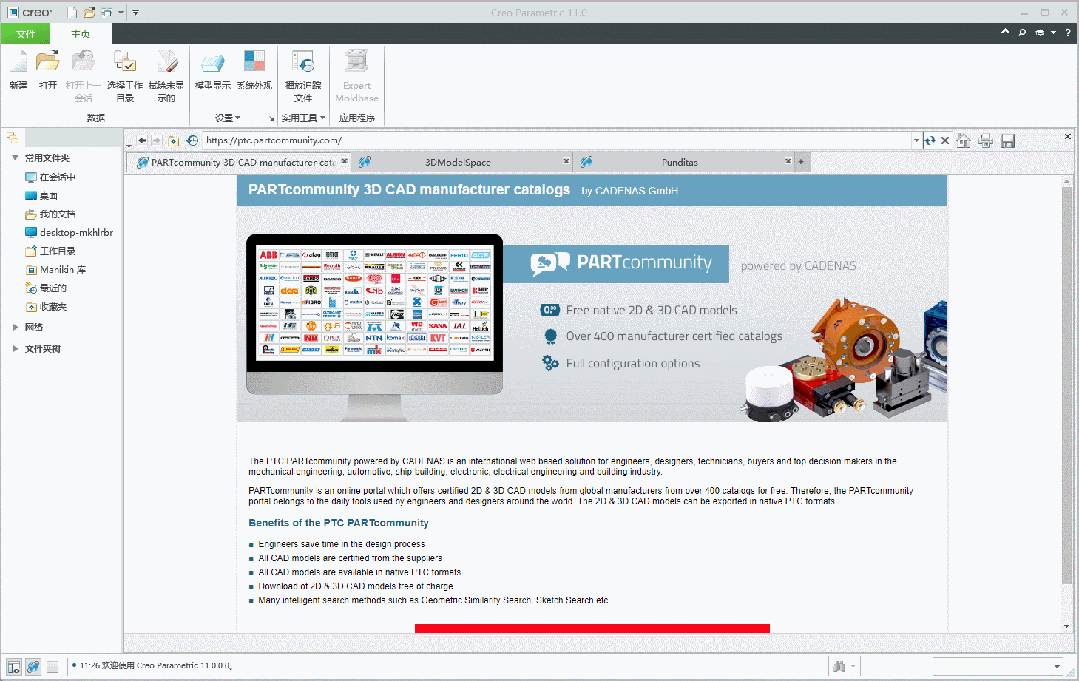Open the Manikin 库 library item

click(x=56, y=270)
